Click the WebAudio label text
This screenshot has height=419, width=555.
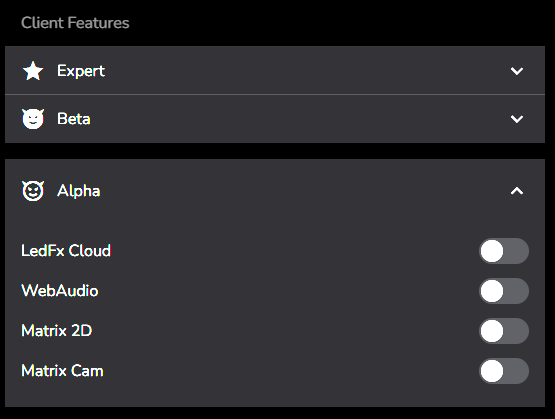coord(60,291)
